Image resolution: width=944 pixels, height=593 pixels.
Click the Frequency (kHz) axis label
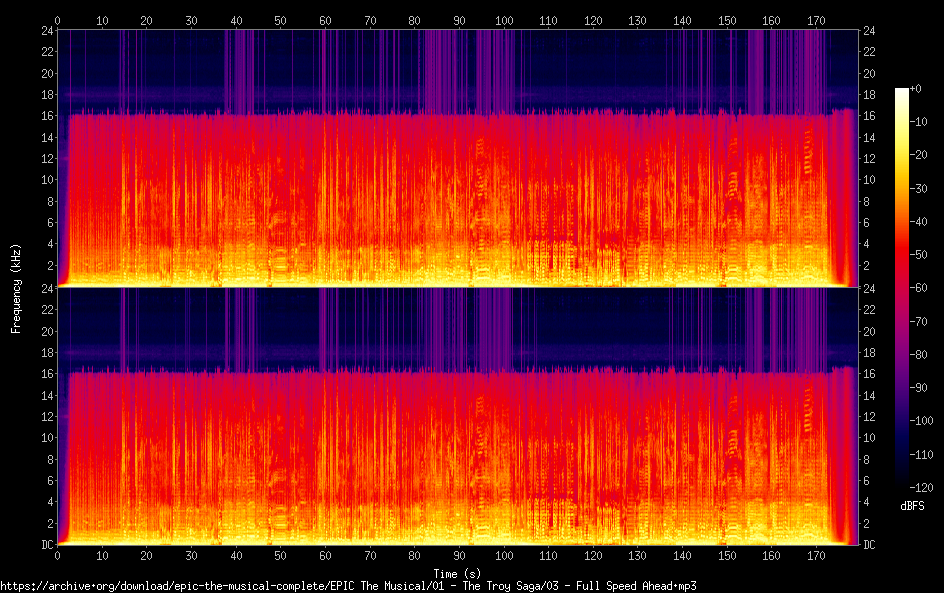pyautogui.click(x=15, y=287)
